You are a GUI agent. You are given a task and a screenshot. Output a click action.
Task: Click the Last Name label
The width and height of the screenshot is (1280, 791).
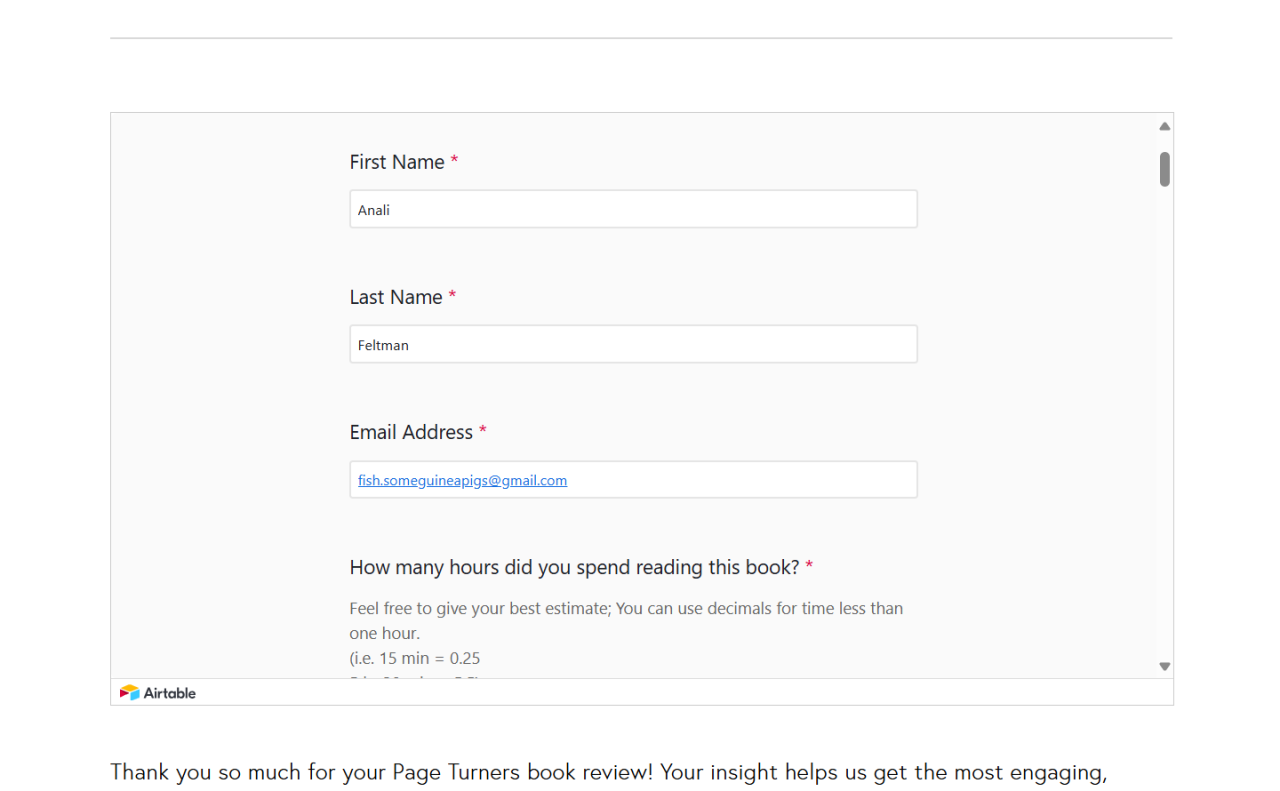[x=395, y=297]
